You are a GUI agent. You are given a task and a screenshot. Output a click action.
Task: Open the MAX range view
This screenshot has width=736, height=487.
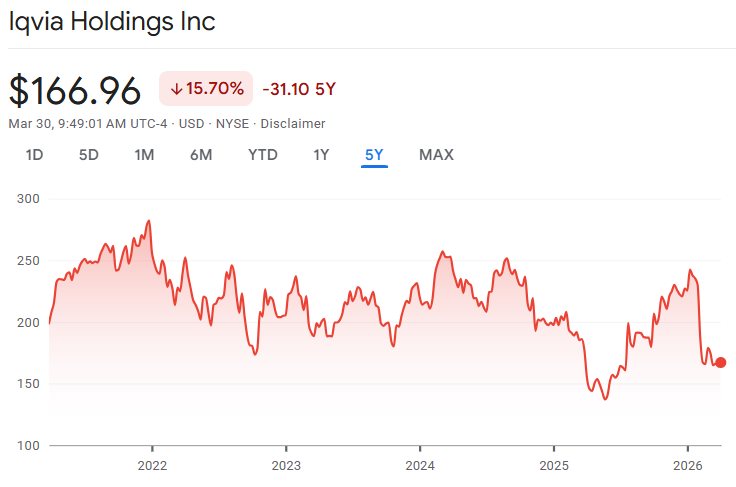pyautogui.click(x=436, y=155)
